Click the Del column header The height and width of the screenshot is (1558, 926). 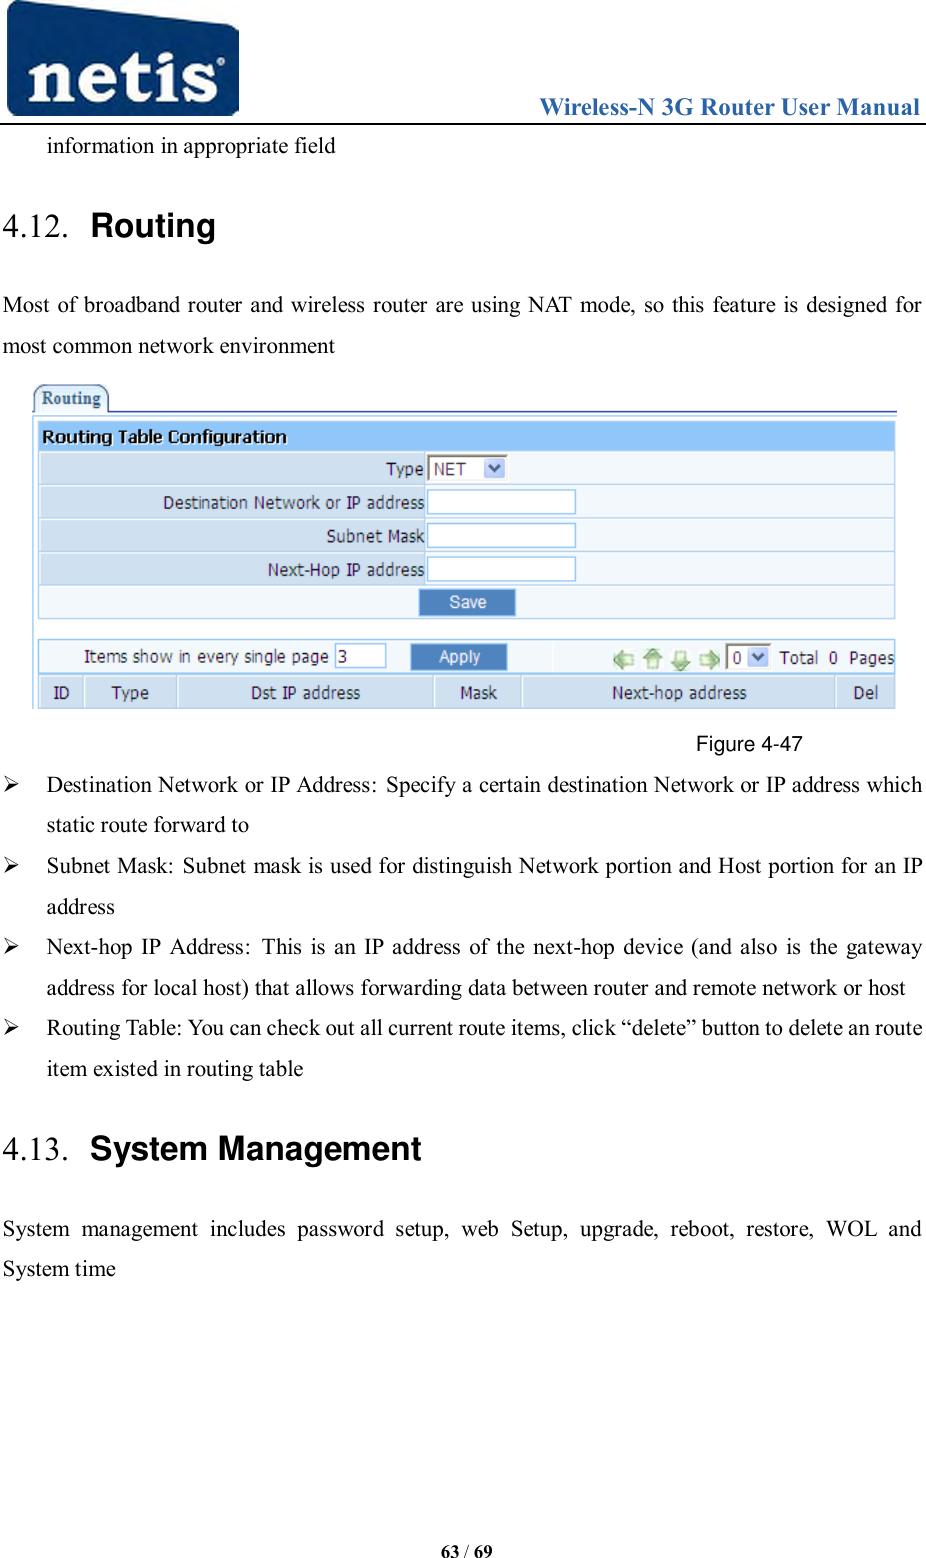(x=864, y=691)
